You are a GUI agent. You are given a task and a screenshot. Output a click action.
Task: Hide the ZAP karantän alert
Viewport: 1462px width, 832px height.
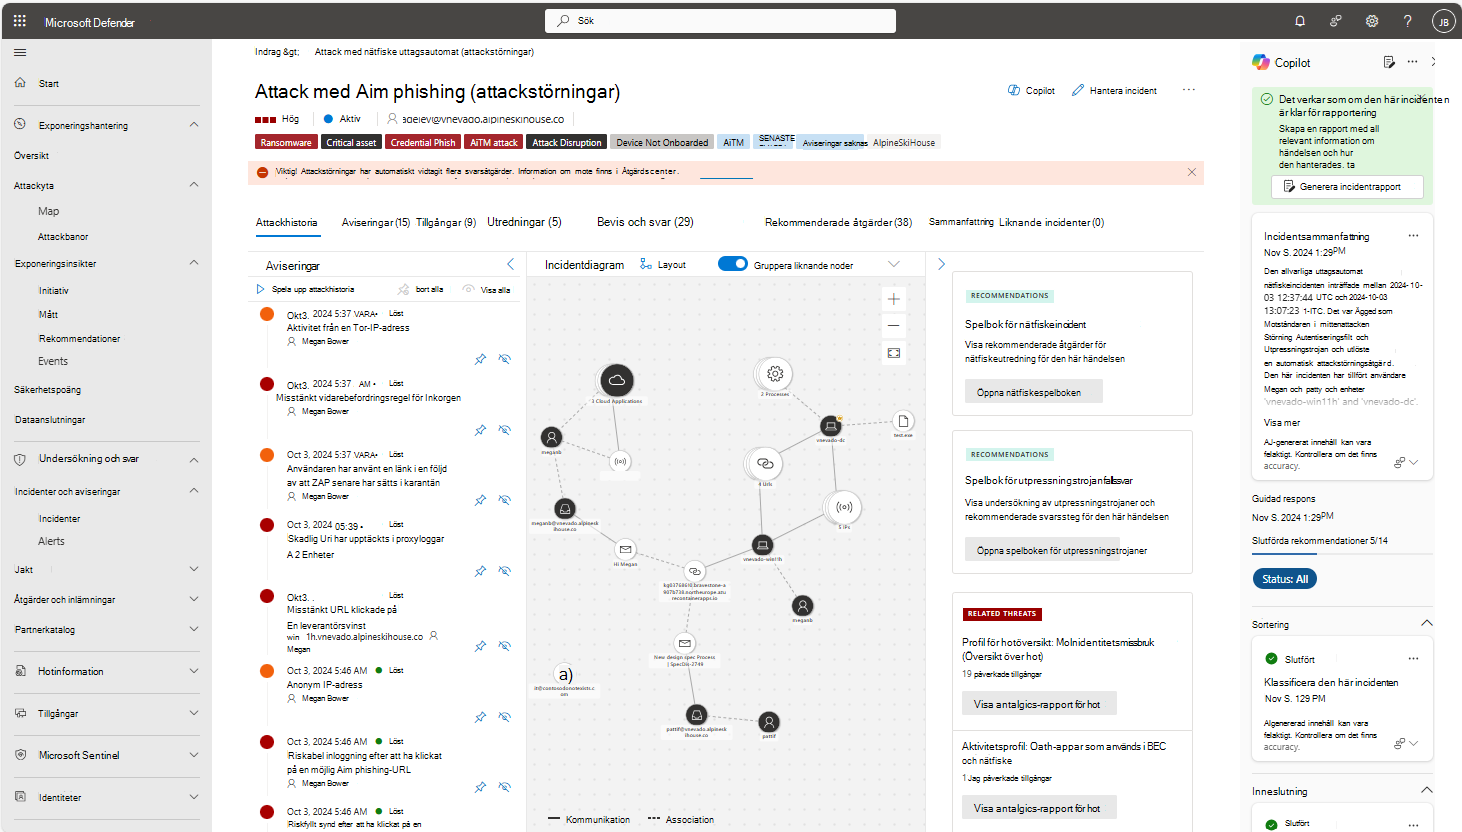(505, 500)
